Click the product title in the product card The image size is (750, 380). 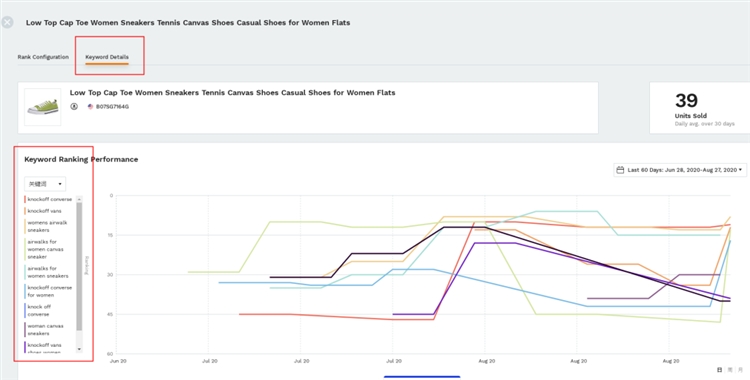tap(232, 93)
